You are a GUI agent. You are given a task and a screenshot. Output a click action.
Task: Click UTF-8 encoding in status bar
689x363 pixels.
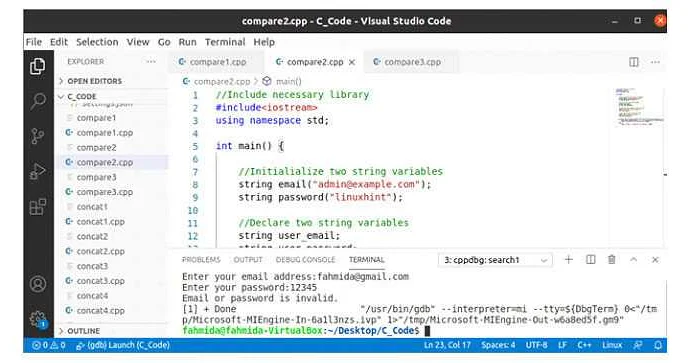coord(536,345)
